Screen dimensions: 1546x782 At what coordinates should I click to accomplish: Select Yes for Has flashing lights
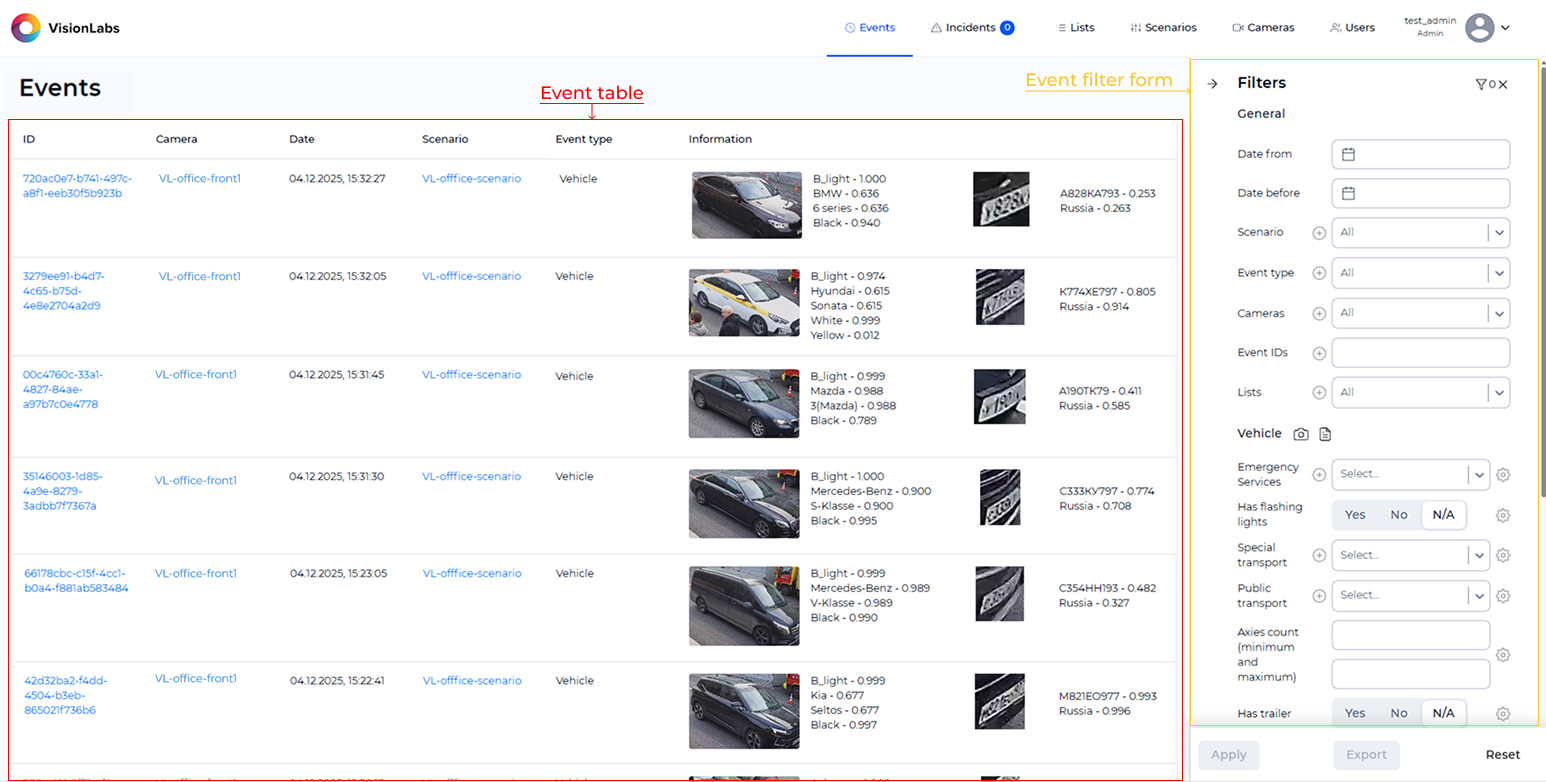point(1355,514)
